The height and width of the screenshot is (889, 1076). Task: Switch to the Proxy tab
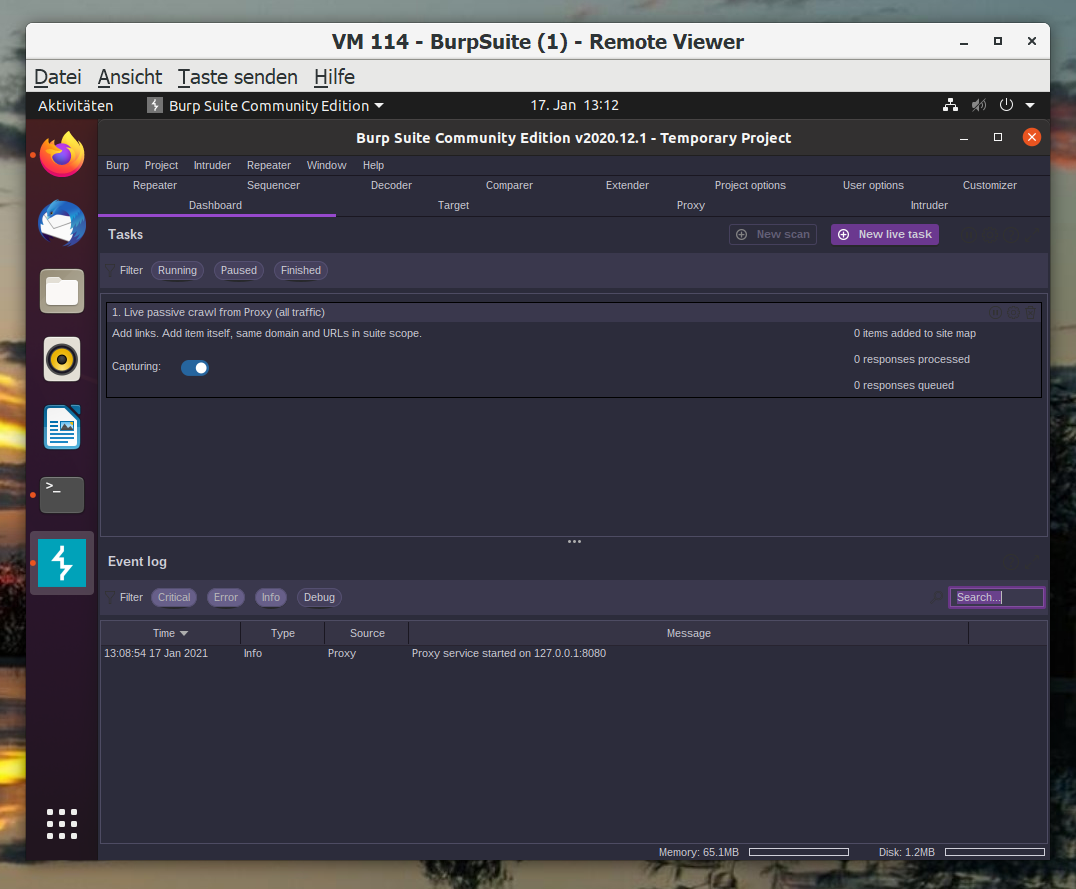pyautogui.click(x=690, y=205)
